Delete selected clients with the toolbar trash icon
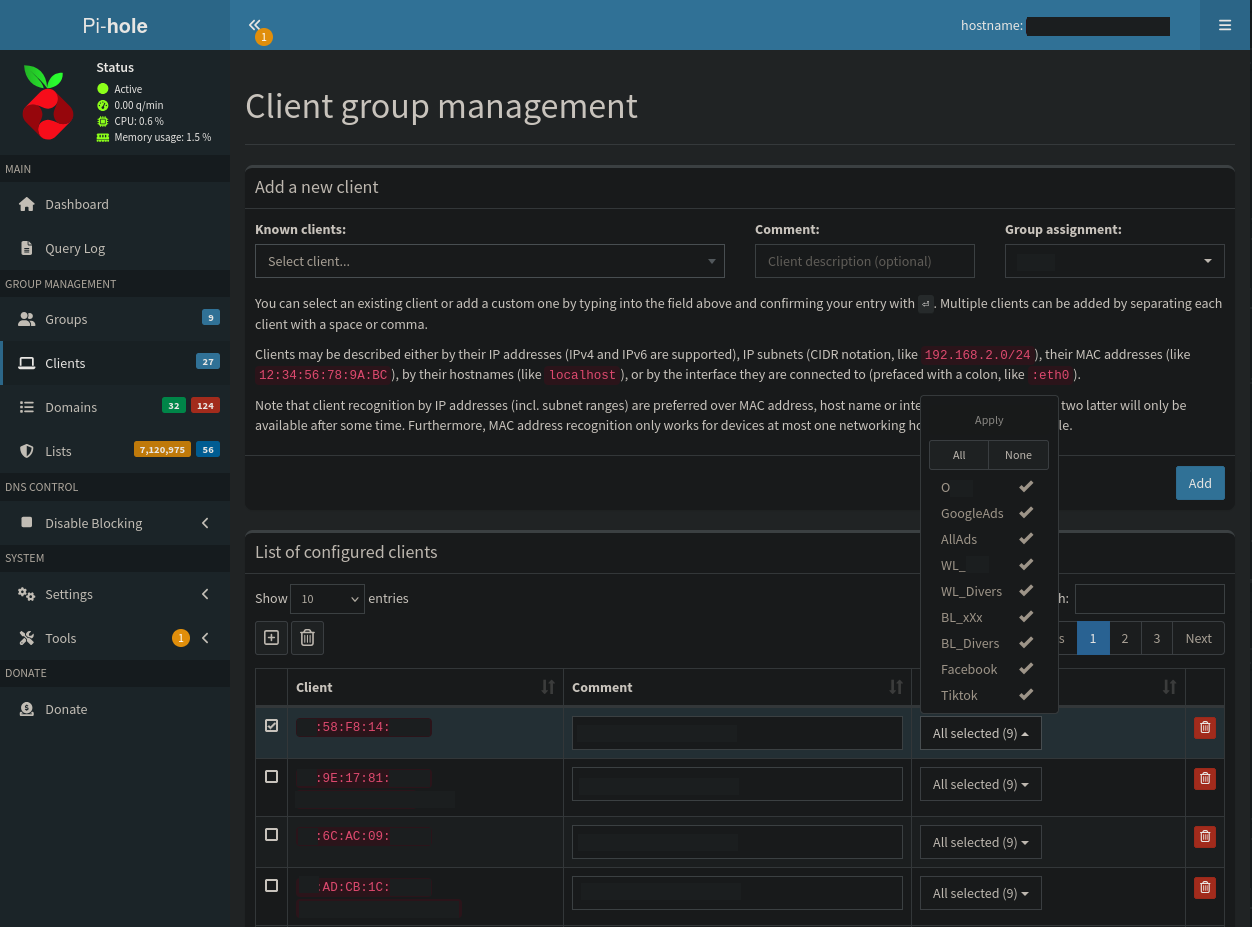This screenshot has width=1252, height=927. (x=307, y=637)
